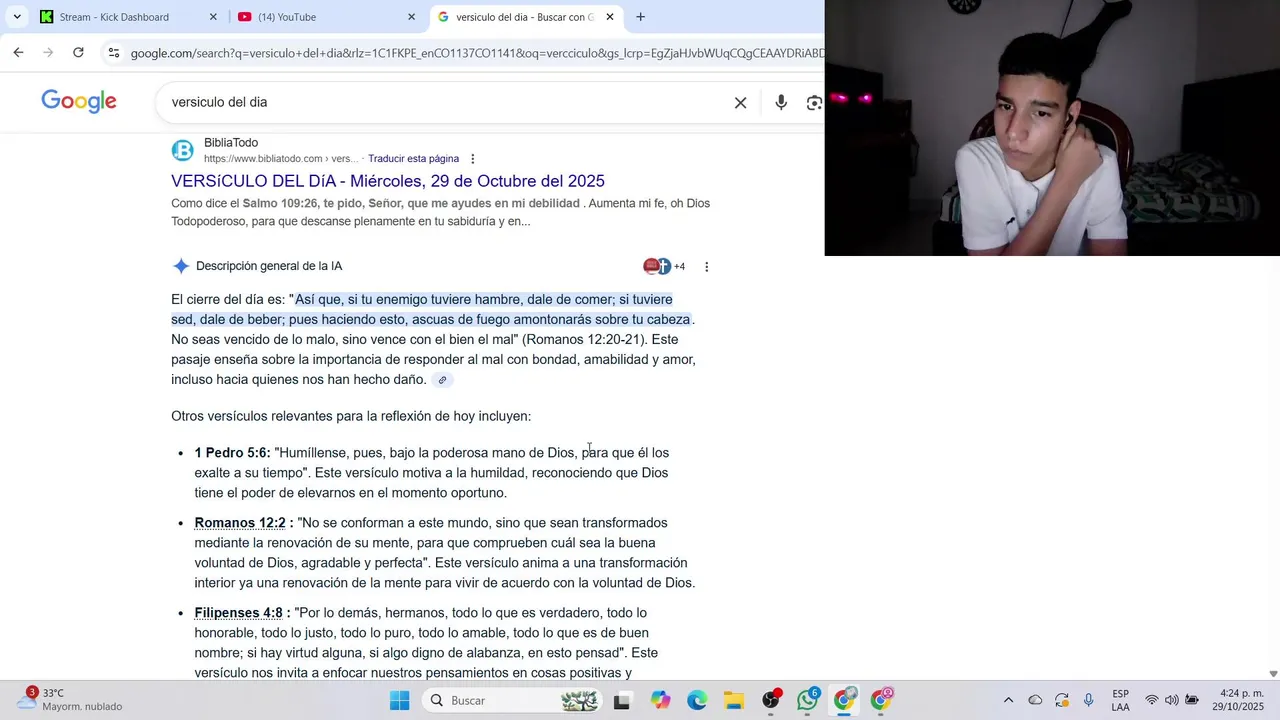Click the AI overview sparkle icon
The width and height of the screenshot is (1280, 720).
pyautogui.click(x=181, y=266)
